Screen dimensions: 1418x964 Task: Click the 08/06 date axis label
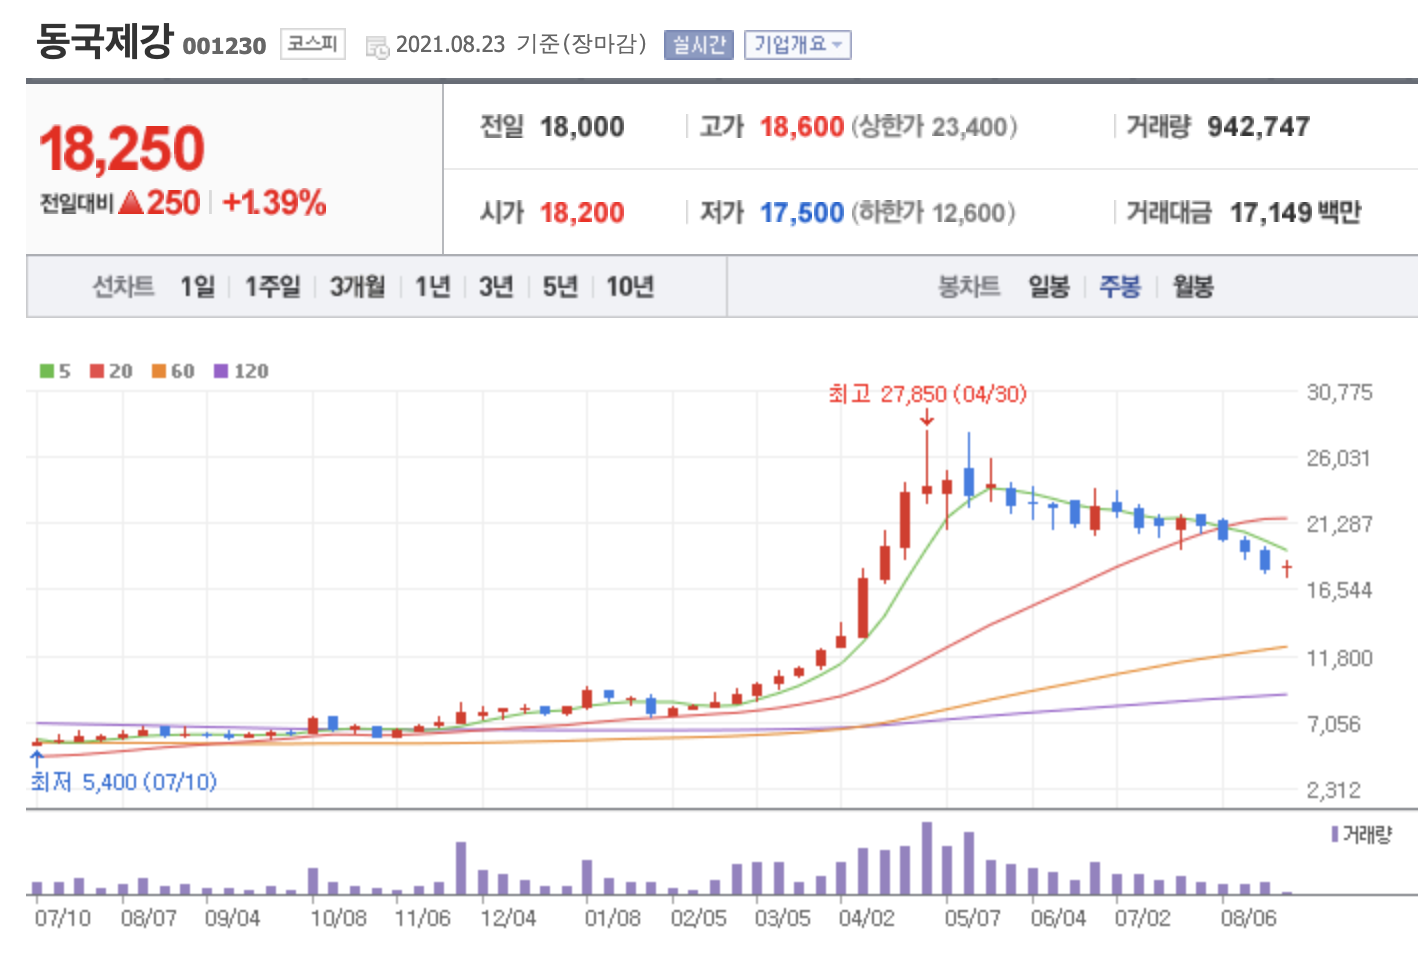(x=1248, y=918)
